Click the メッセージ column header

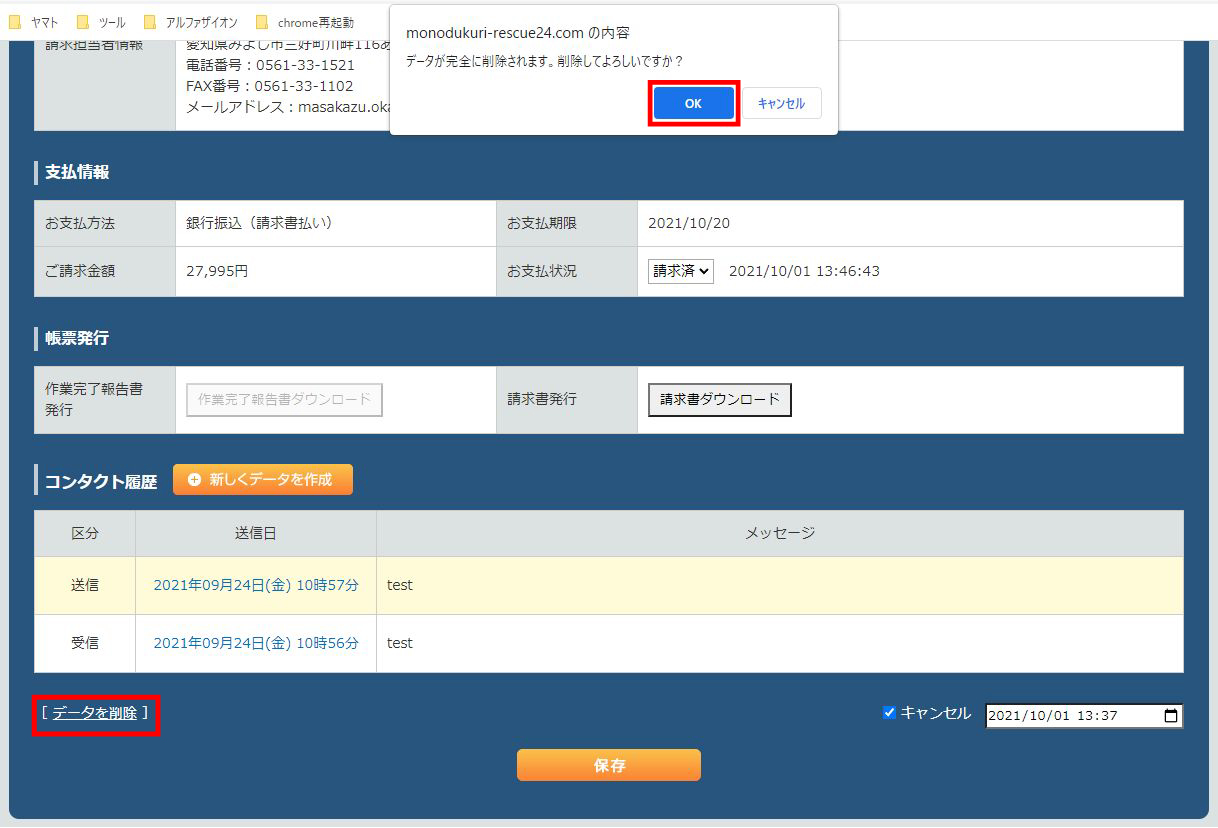(x=779, y=533)
